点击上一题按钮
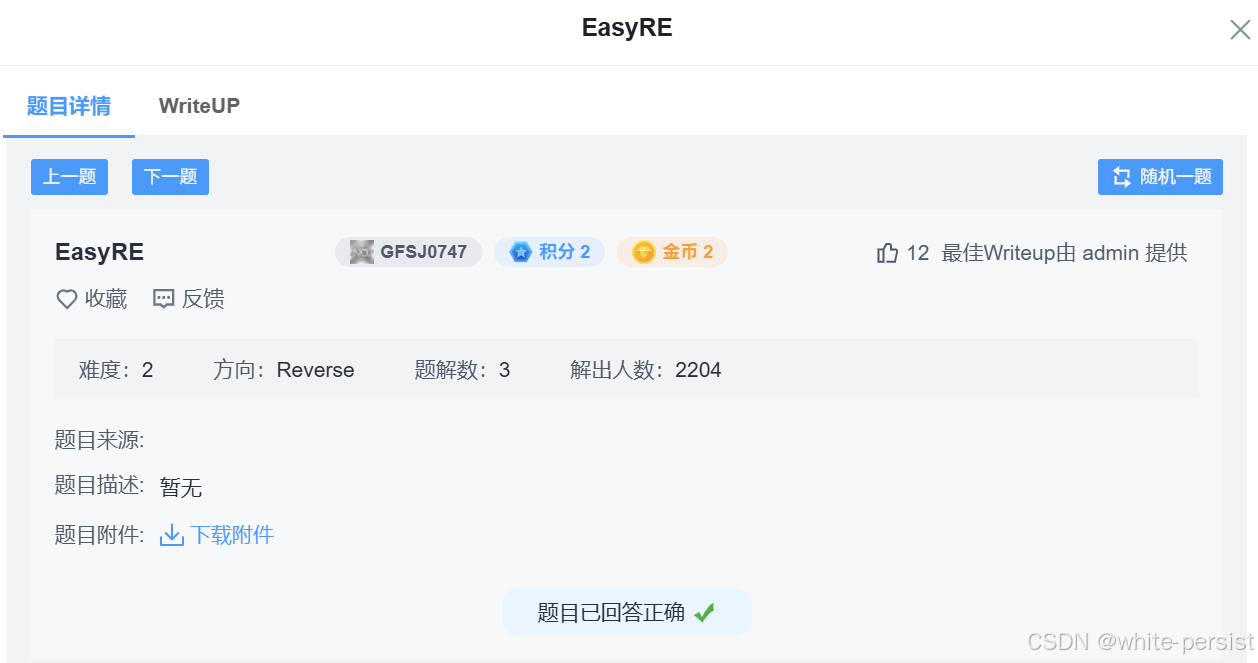This screenshot has width=1258, height=663. click(68, 176)
